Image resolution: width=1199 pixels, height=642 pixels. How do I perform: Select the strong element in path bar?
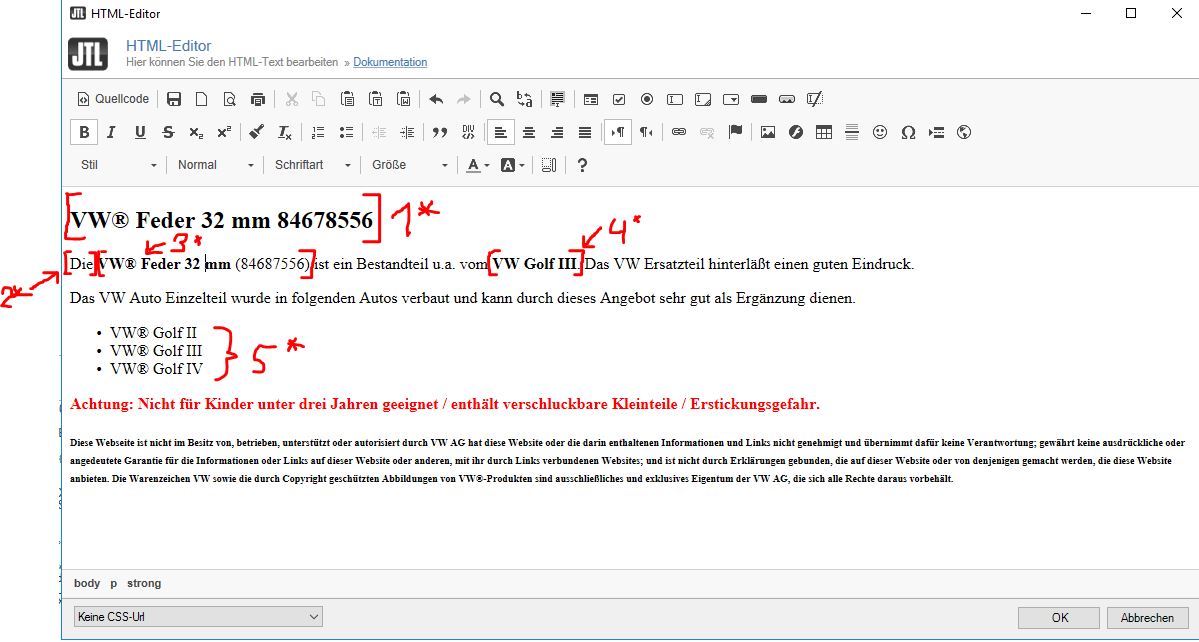click(143, 583)
